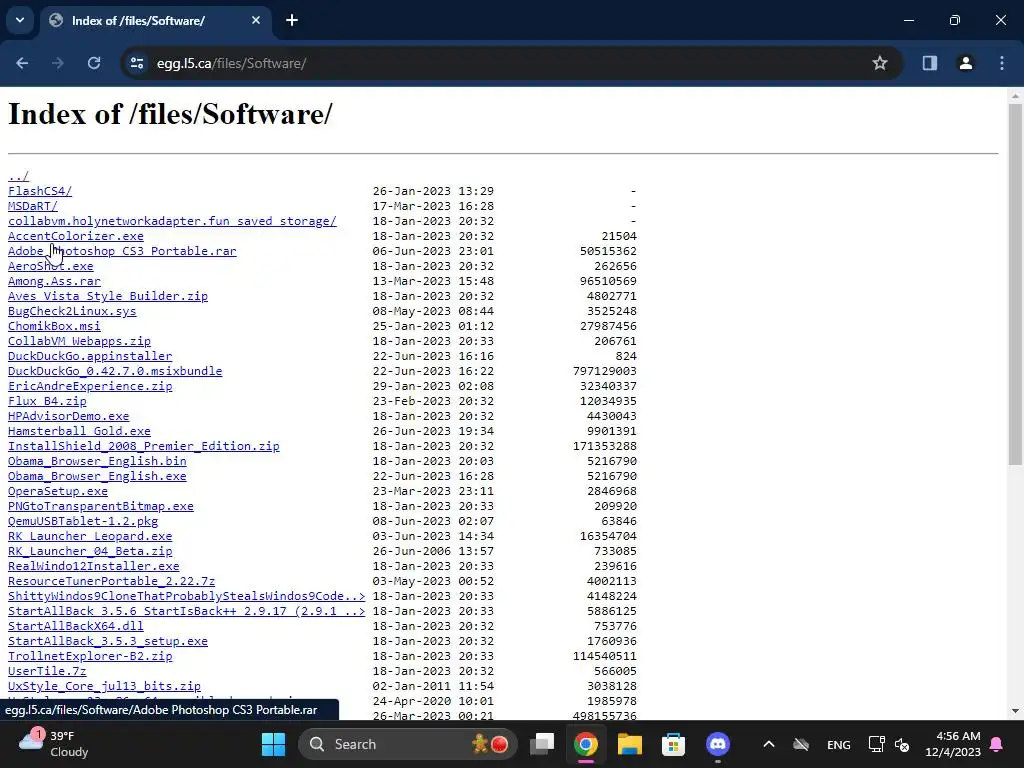Open Microsoft Store from taskbar

(x=673, y=744)
